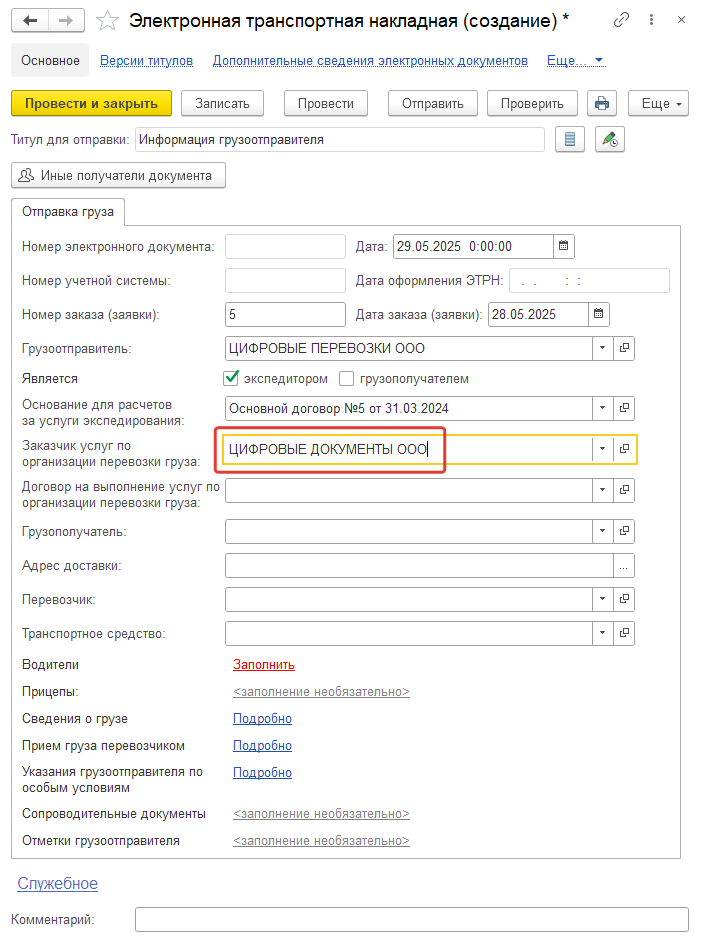
Task: Navigate back with left arrow
Action: 30,21
